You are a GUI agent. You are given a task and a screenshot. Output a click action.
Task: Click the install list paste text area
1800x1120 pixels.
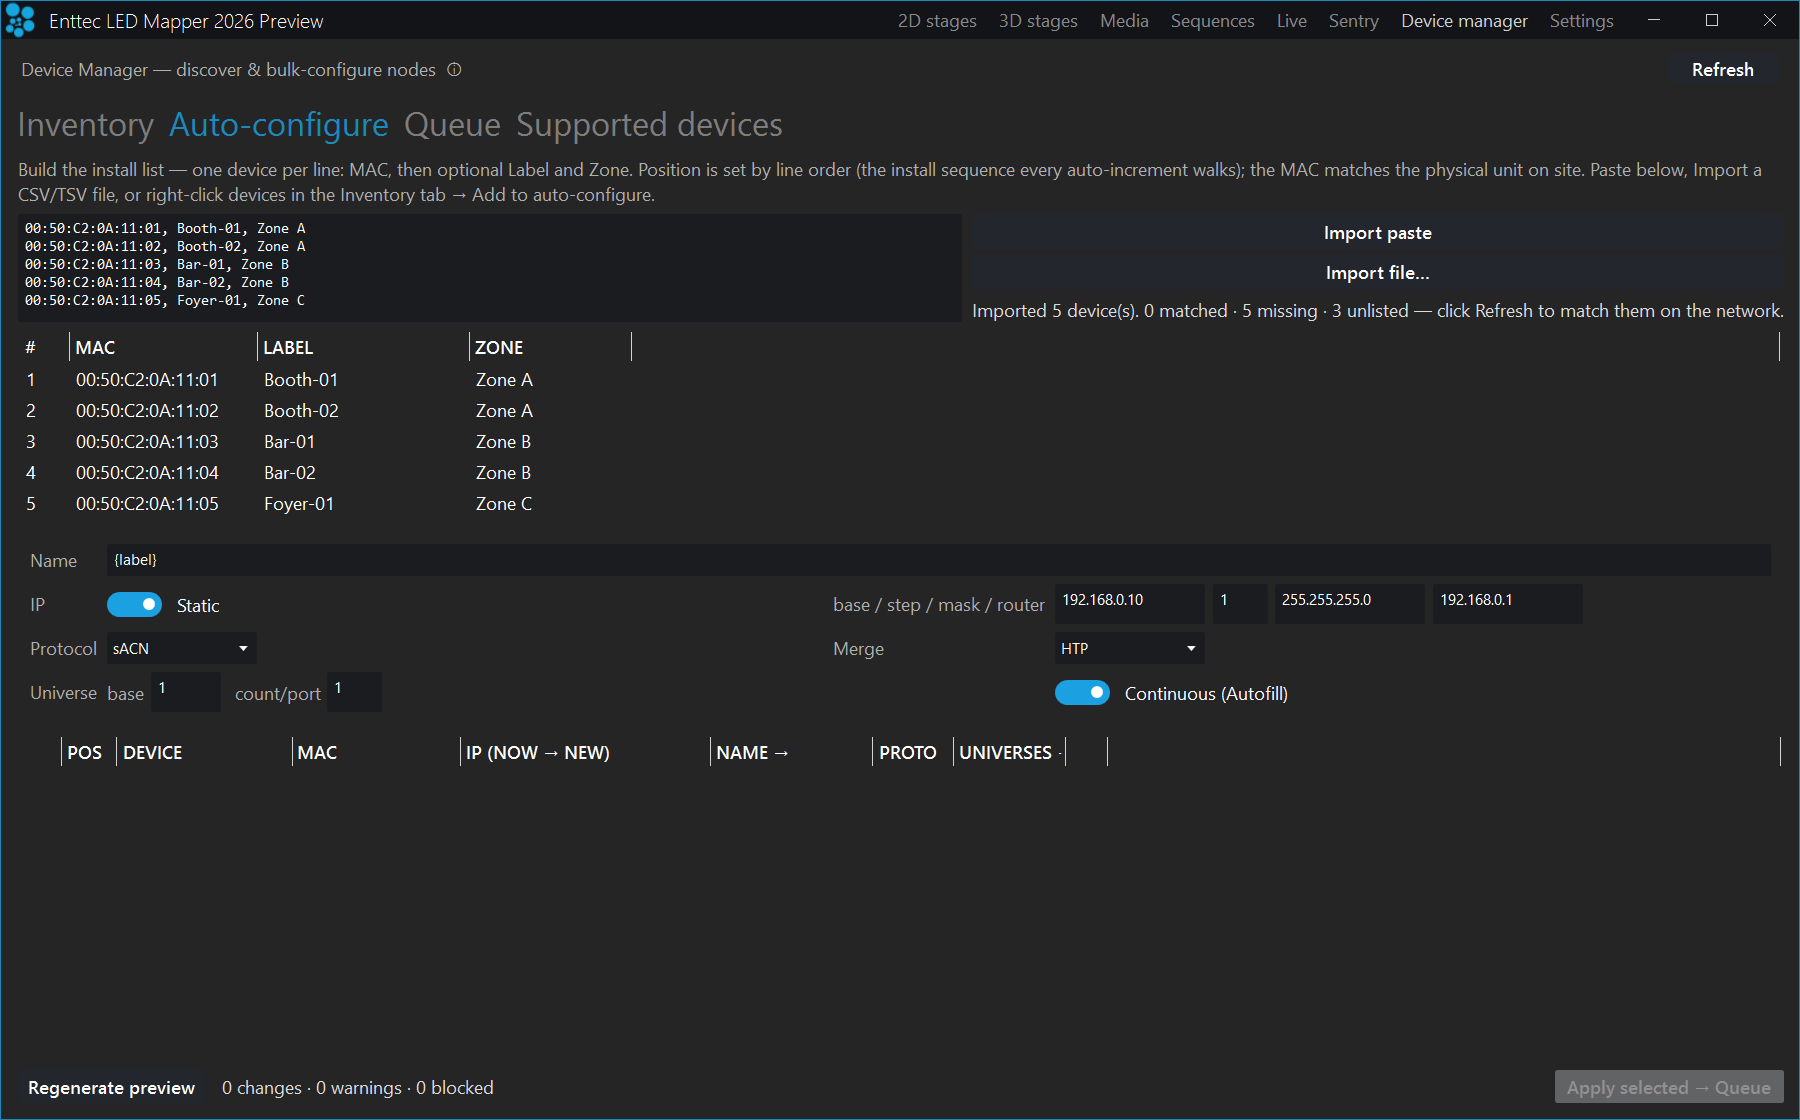pos(489,267)
